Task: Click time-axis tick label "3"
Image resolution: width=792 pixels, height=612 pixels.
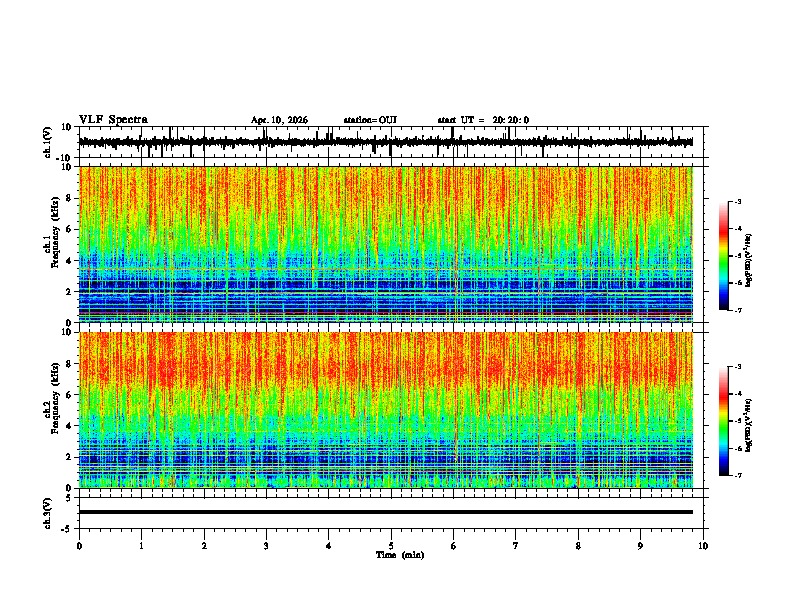Action: [266, 546]
